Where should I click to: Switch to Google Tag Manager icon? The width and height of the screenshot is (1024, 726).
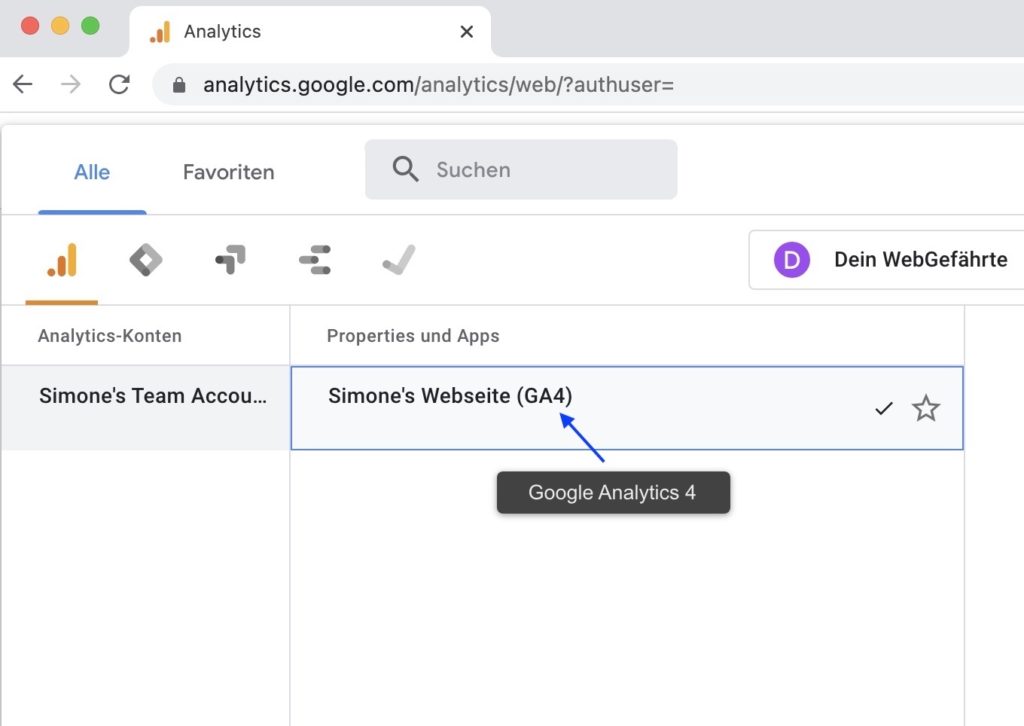tap(146, 260)
